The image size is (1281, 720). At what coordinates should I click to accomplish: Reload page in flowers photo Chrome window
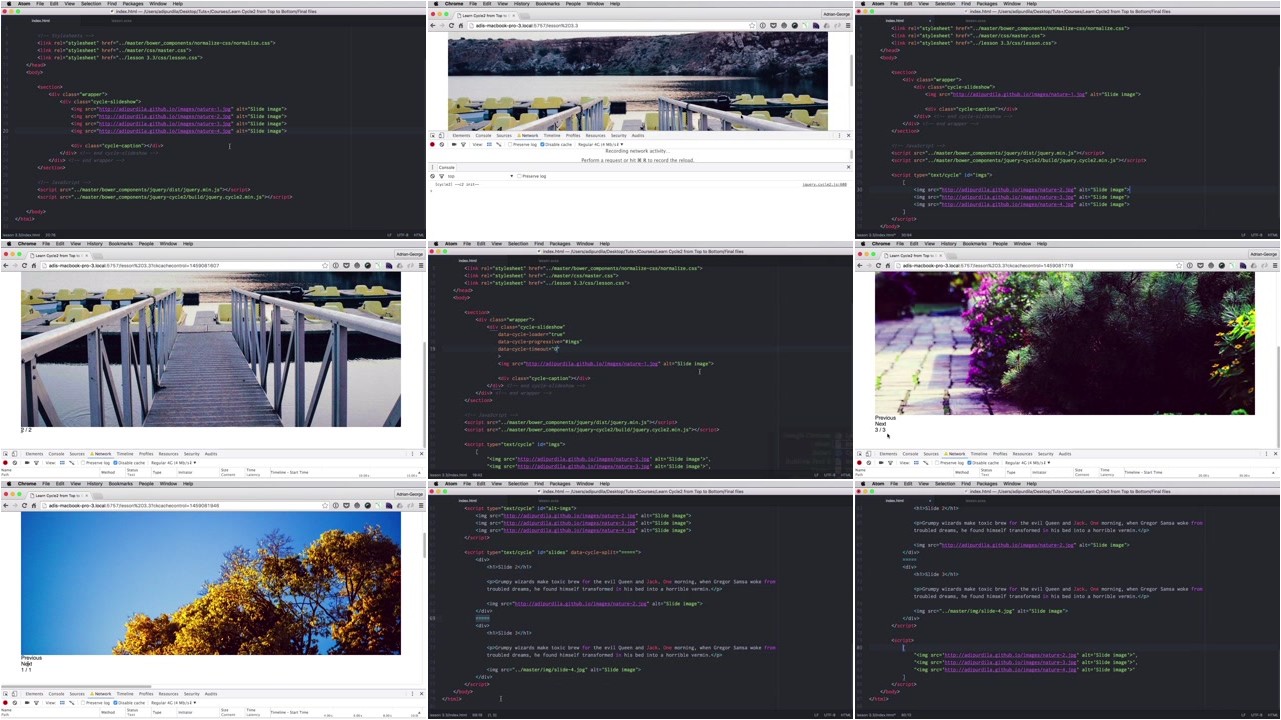coord(878,265)
